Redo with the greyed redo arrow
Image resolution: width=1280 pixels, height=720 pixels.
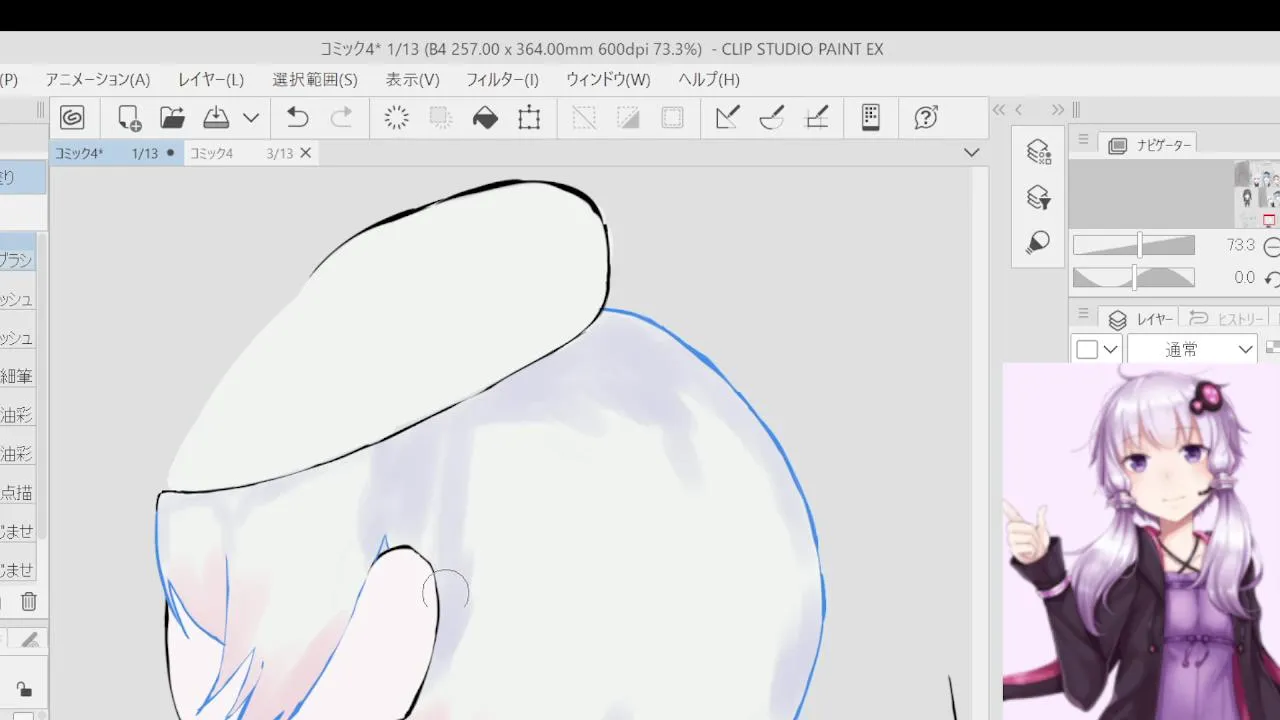(x=341, y=118)
